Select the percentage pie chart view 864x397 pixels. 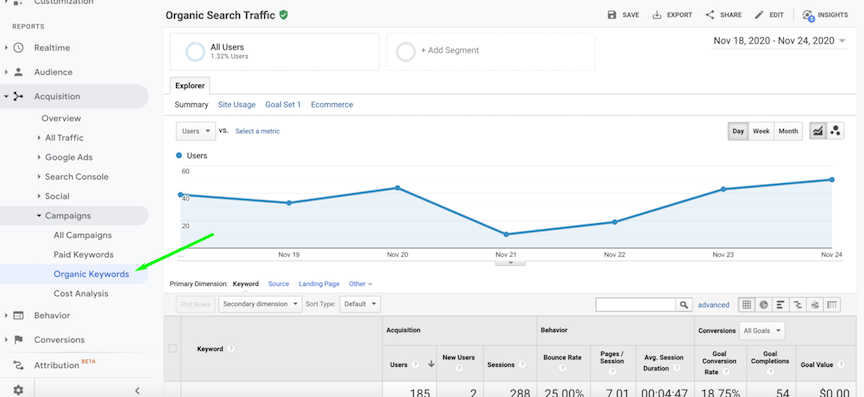[764, 304]
